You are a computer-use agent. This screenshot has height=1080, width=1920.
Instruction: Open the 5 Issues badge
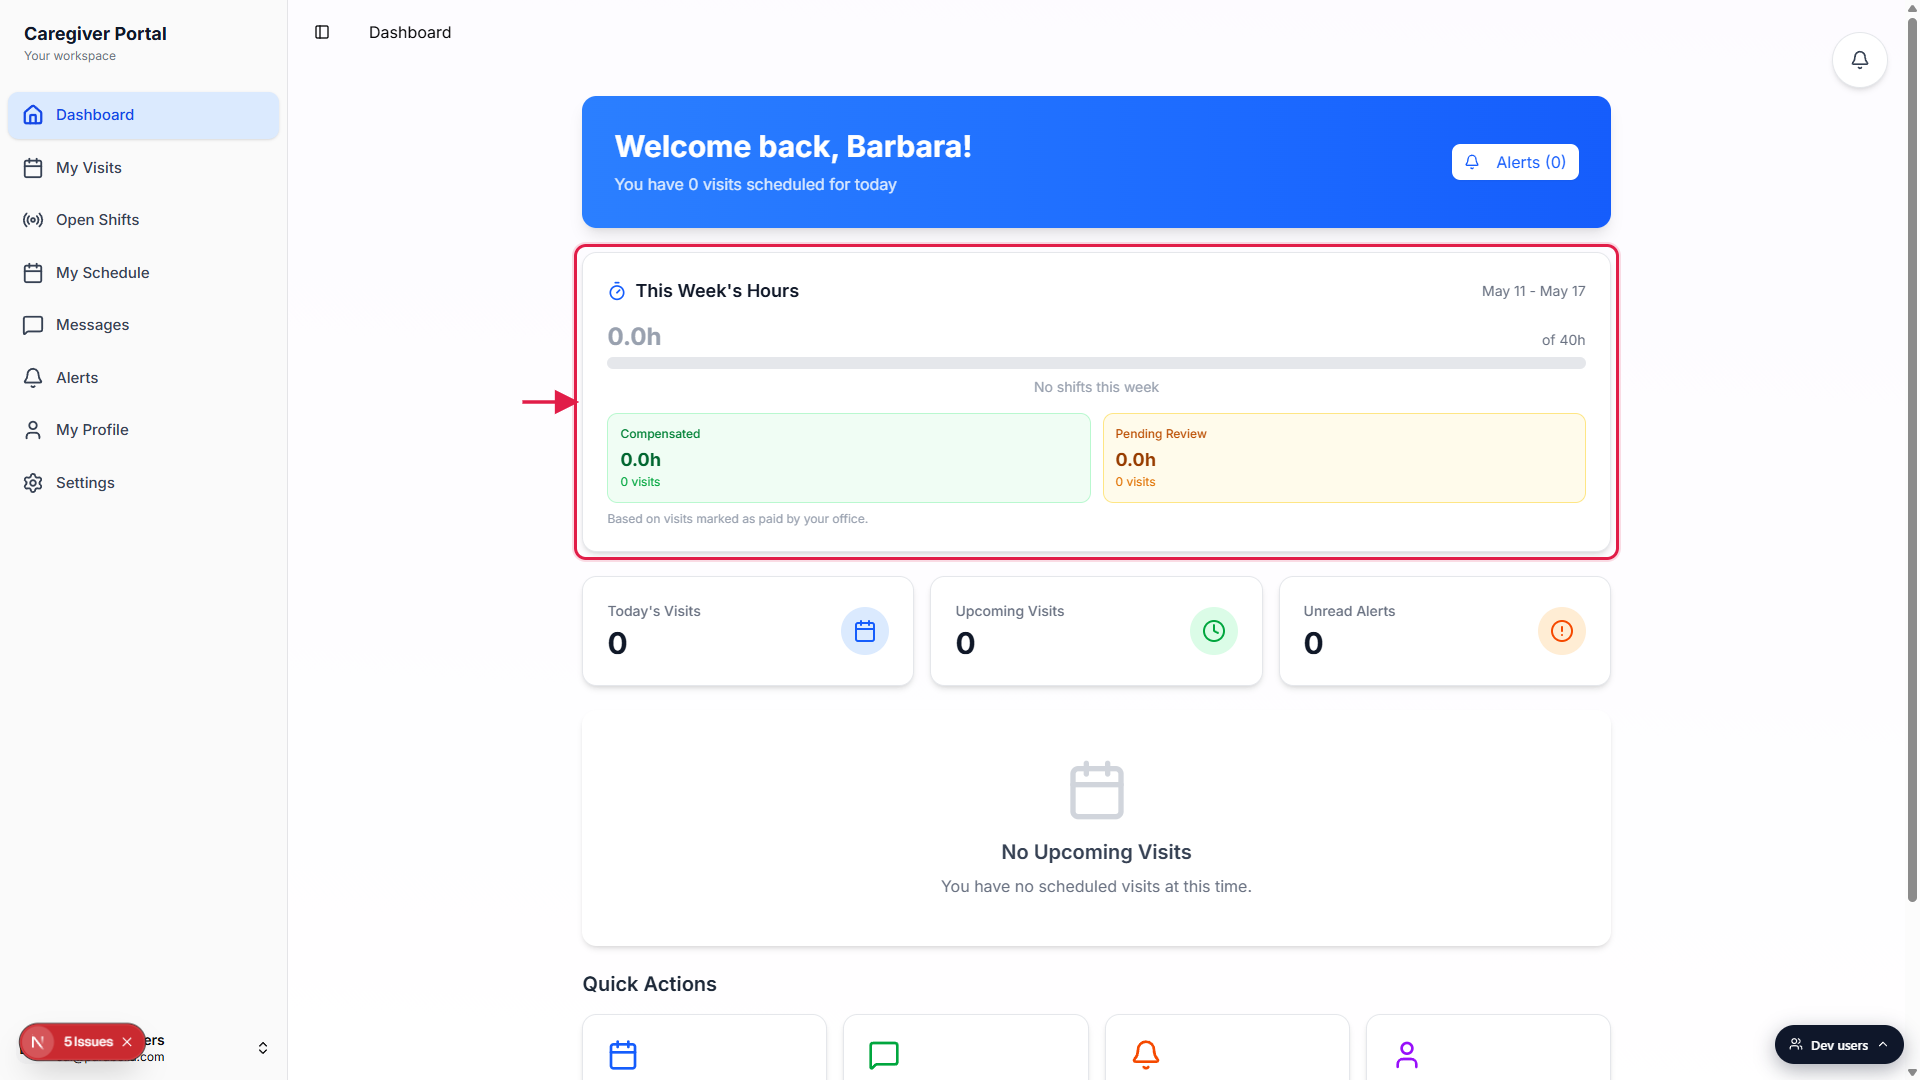[88, 1042]
